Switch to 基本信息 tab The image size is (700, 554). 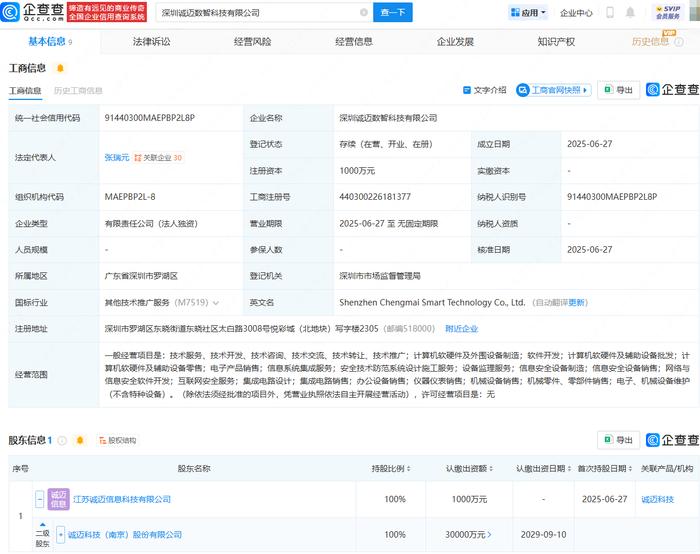click(50, 42)
